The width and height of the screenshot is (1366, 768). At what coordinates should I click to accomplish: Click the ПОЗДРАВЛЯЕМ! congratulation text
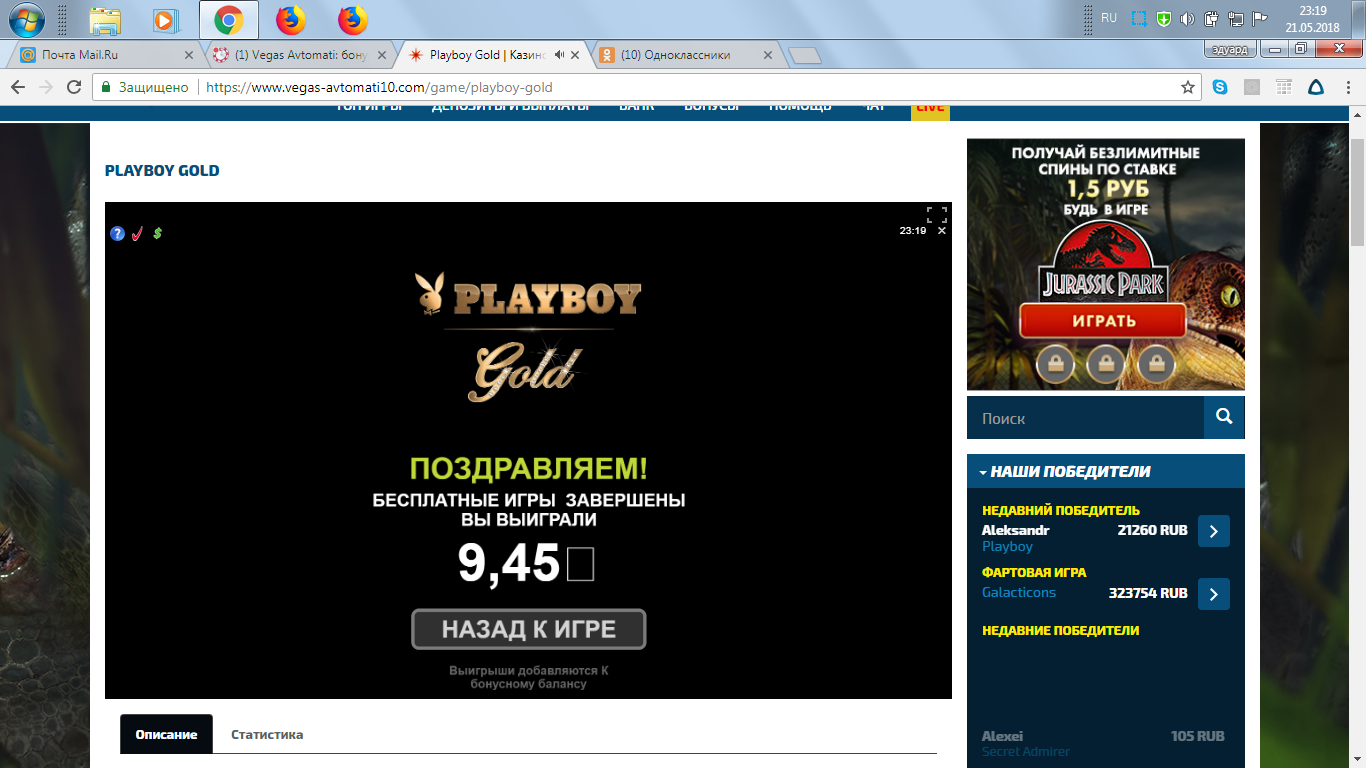(529, 467)
